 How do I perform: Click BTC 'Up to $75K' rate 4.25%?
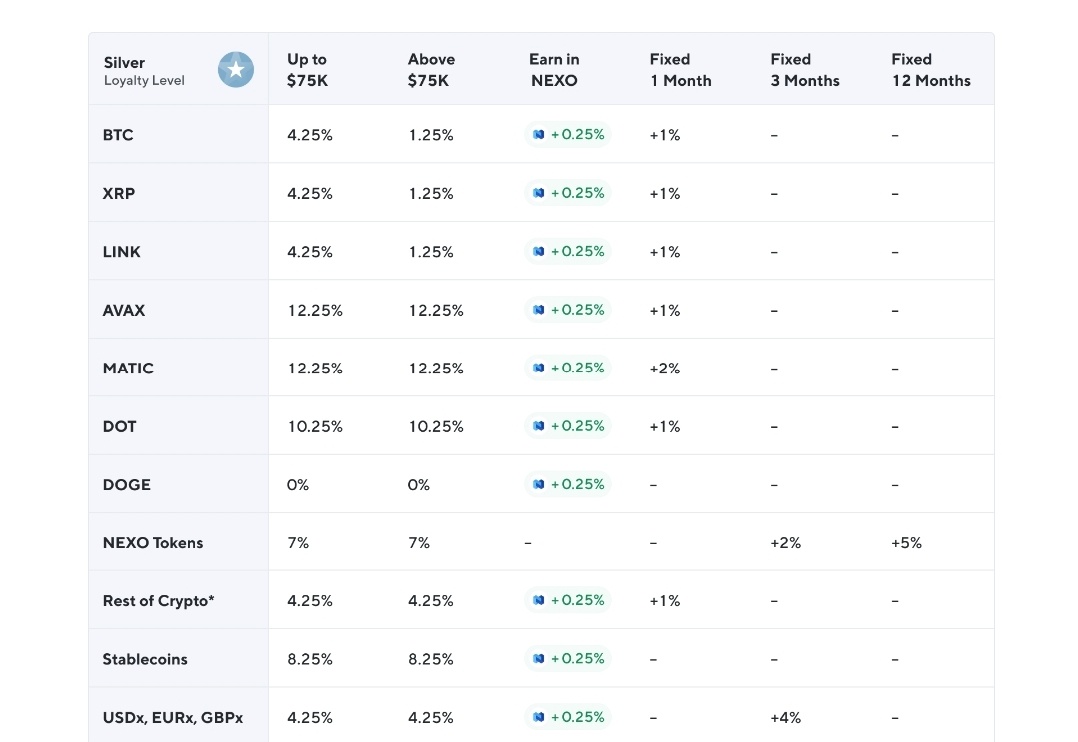[x=310, y=135]
